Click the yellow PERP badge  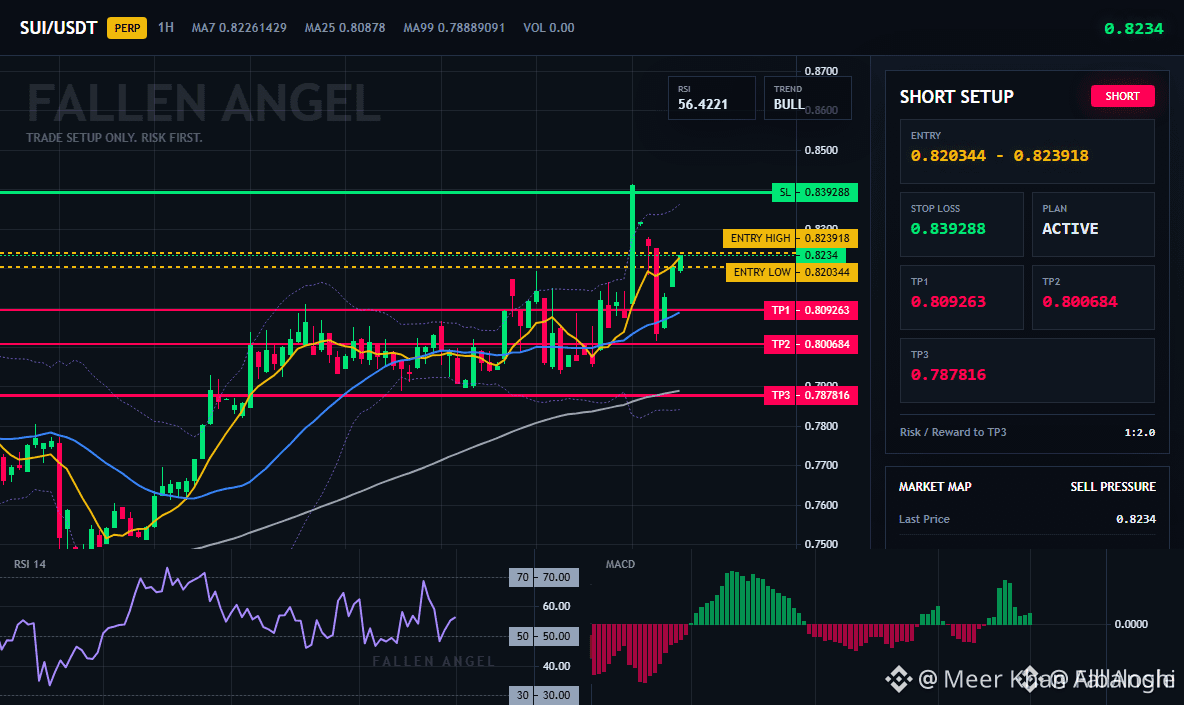point(127,28)
